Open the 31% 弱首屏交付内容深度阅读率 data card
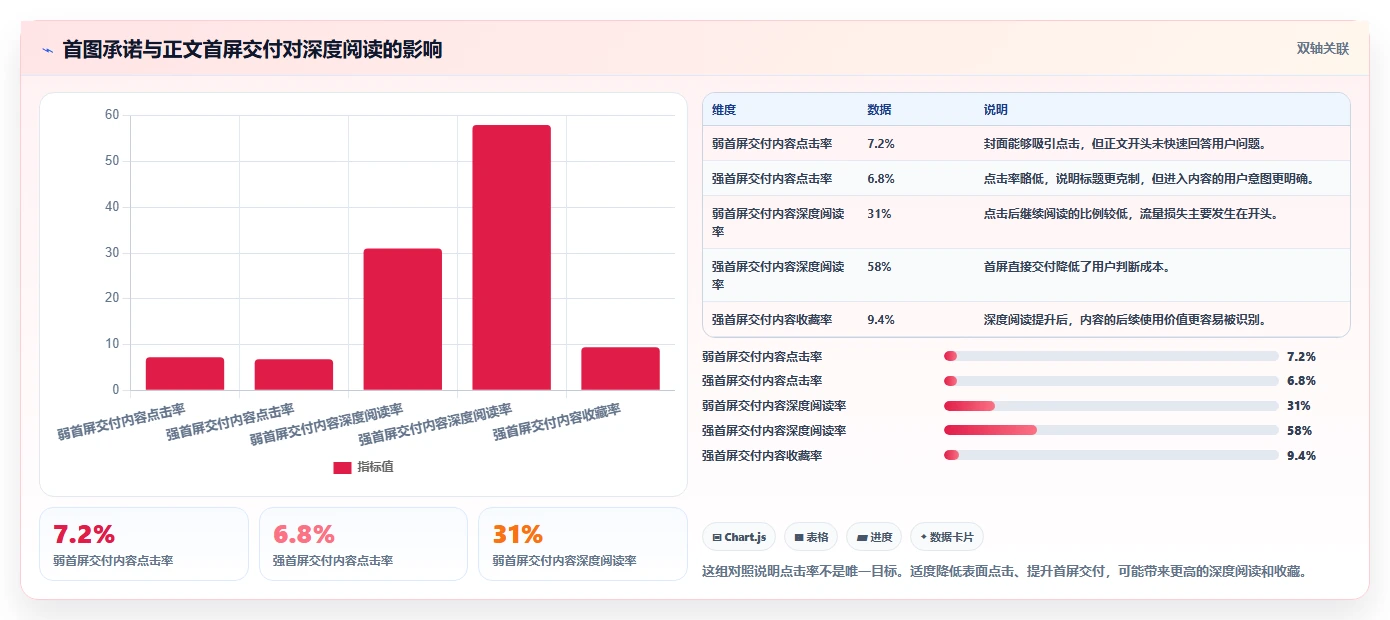This screenshot has height=620, width=1390. [583, 544]
